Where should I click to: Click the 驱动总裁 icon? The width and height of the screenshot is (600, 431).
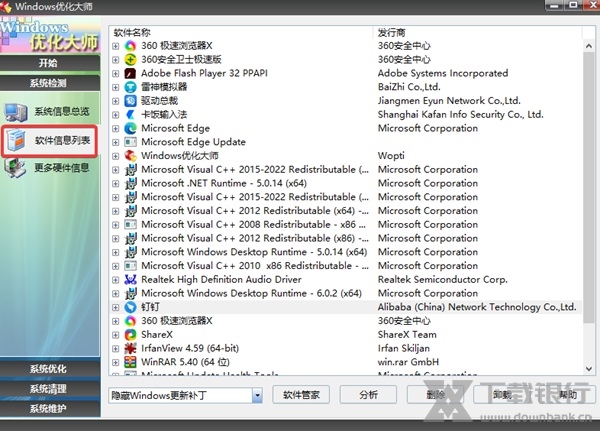pyautogui.click(x=130, y=101)
